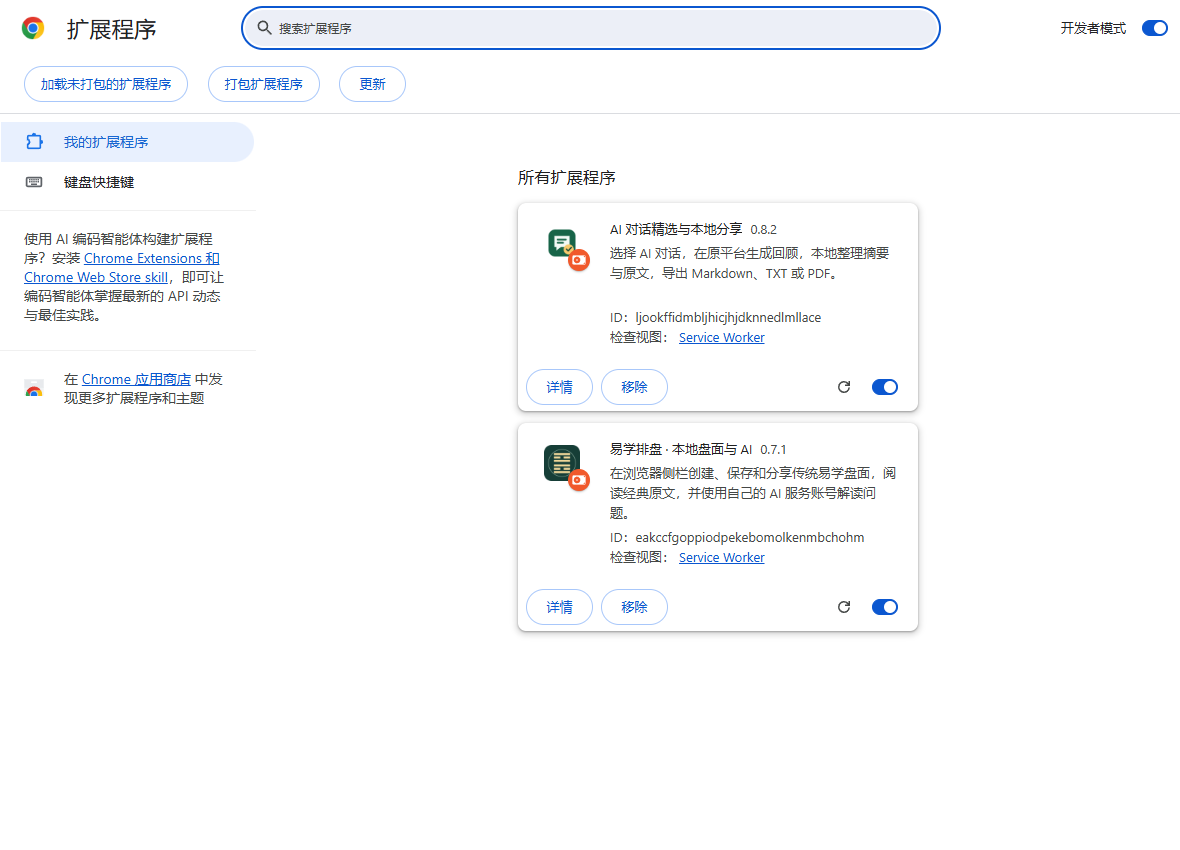
Task: Click the Chrome Web Store rainbow icon
Action: click(34, 388)
